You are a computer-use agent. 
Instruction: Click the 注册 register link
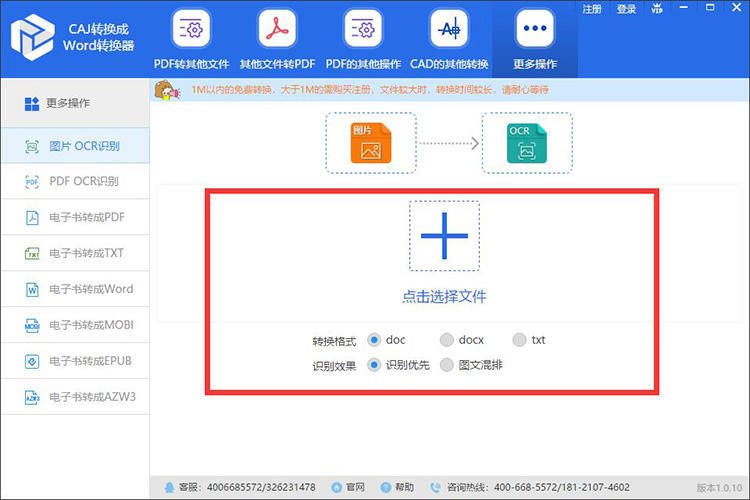pyautogui.click(x=592, y=9)
